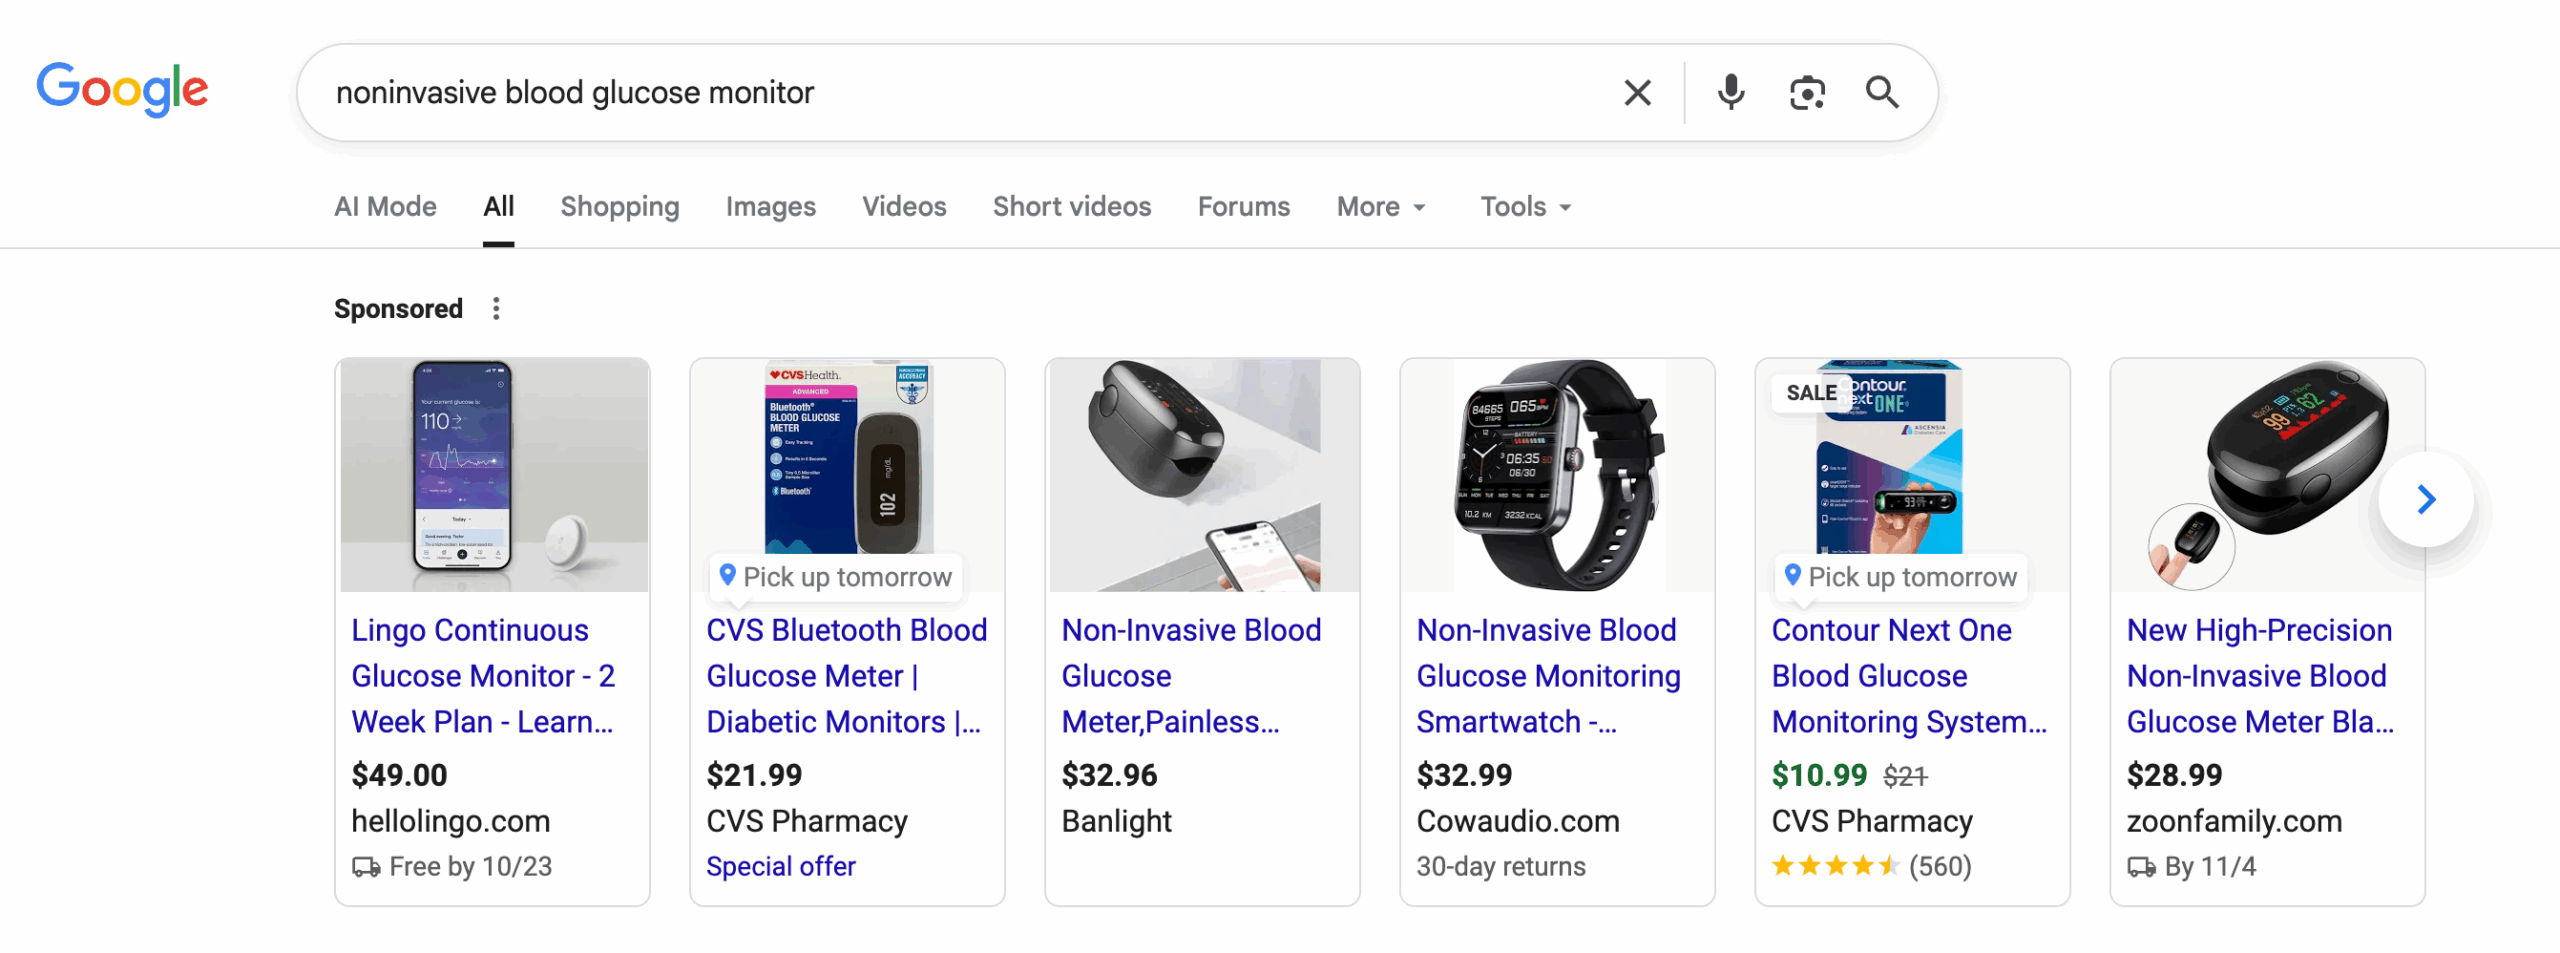Open the Tools dropdown
2560x953 pixels.
1525,207
